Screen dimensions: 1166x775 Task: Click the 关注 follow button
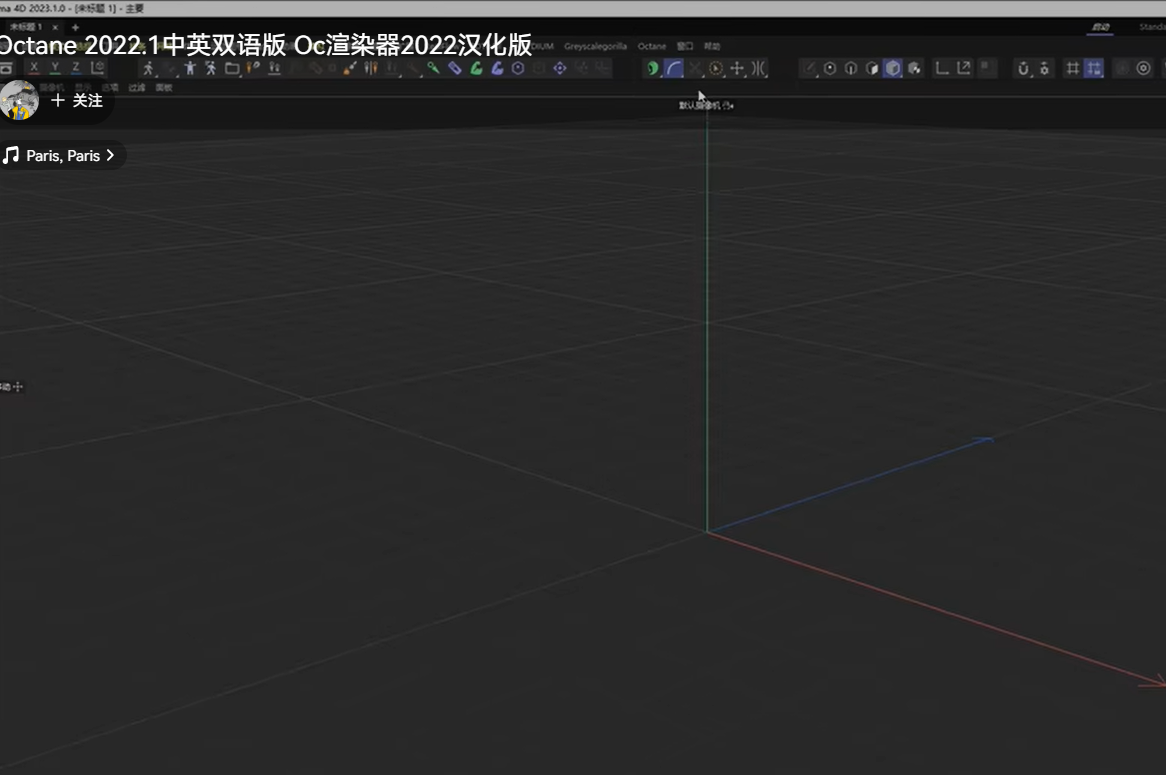(77, 100)
